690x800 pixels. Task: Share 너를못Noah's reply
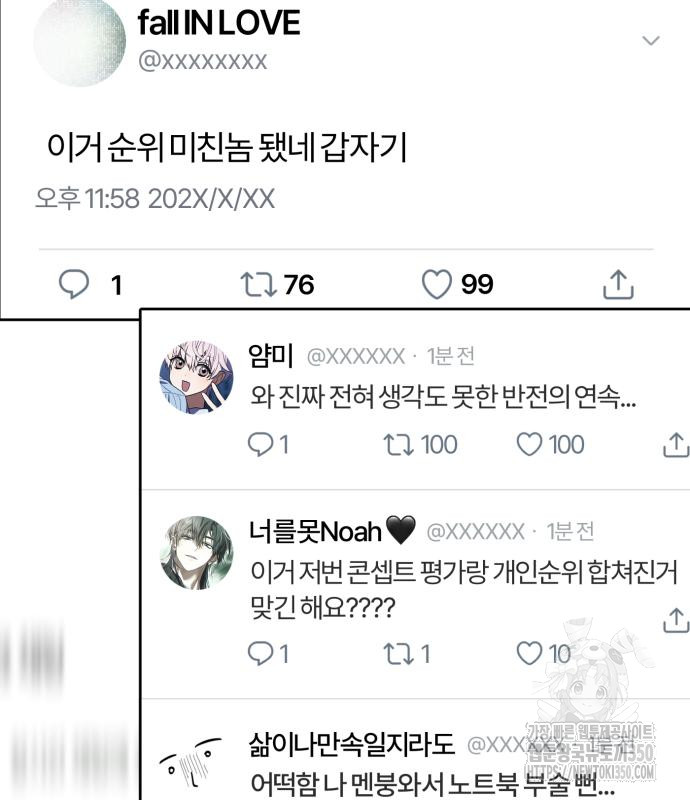click(x=676, y=620)
